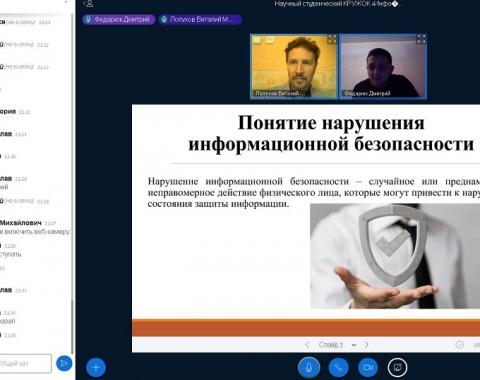Send the chat message

click(x=64, y=363)
